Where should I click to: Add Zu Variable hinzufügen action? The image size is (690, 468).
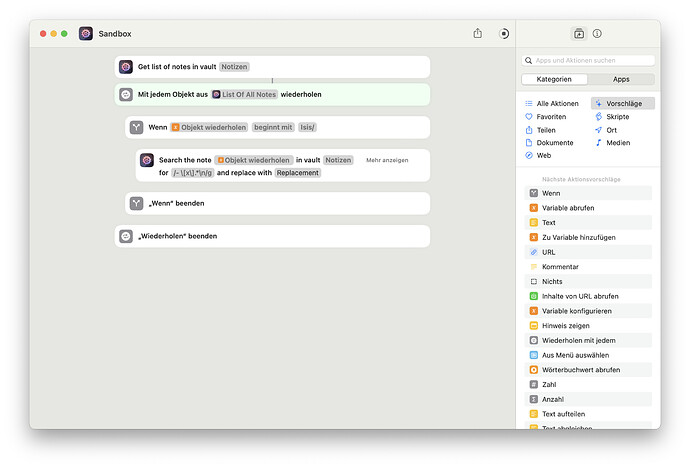[588, 238]
